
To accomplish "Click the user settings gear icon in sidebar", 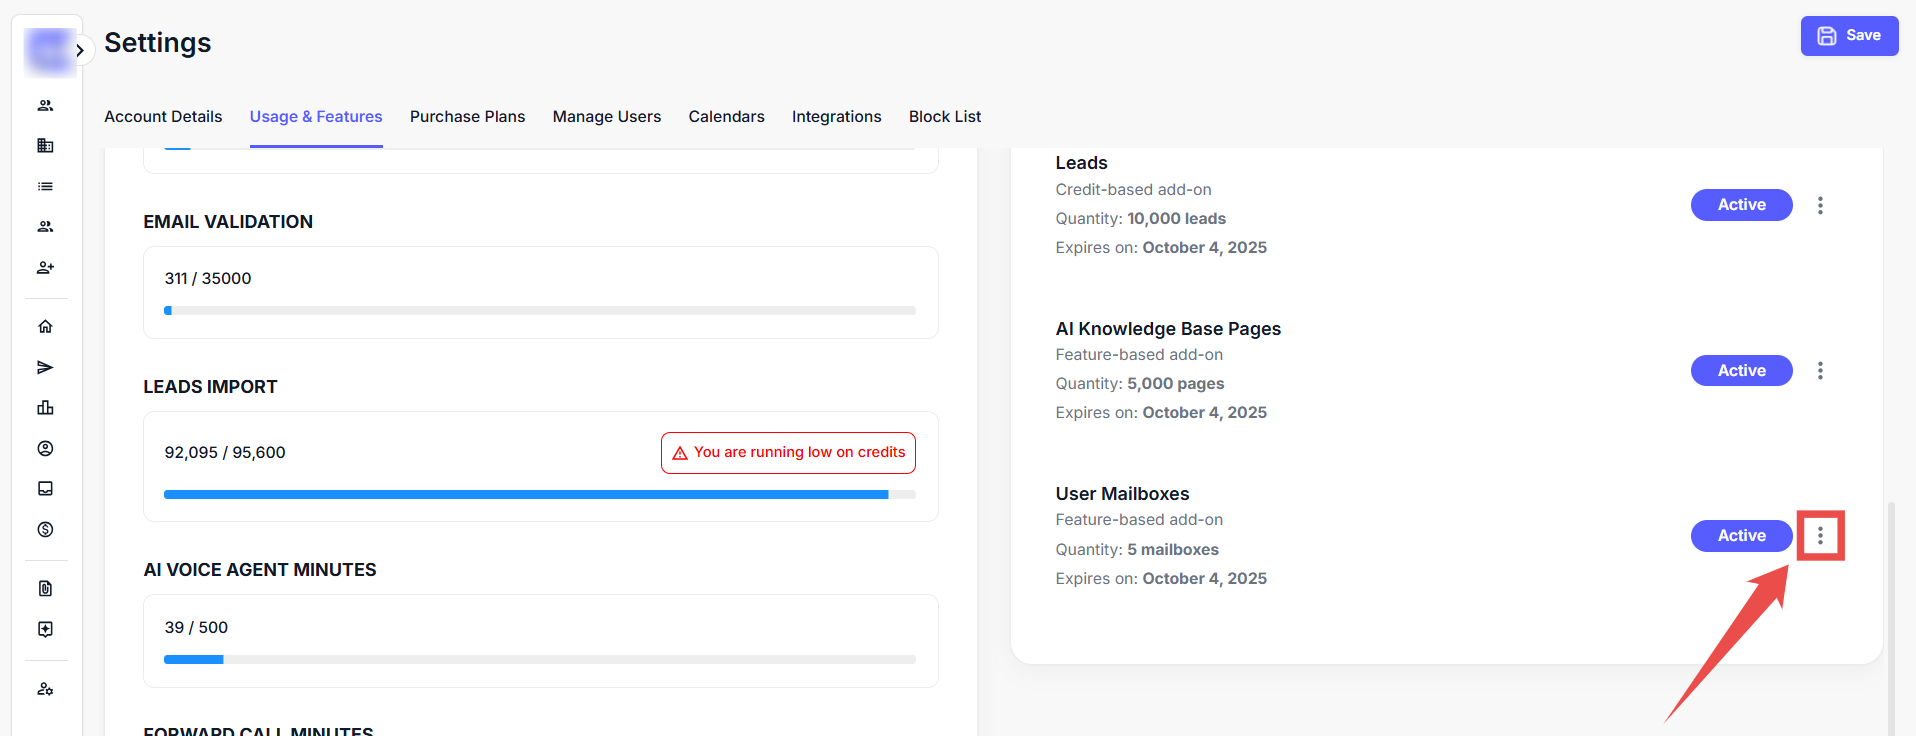I will tap(45, 690).
